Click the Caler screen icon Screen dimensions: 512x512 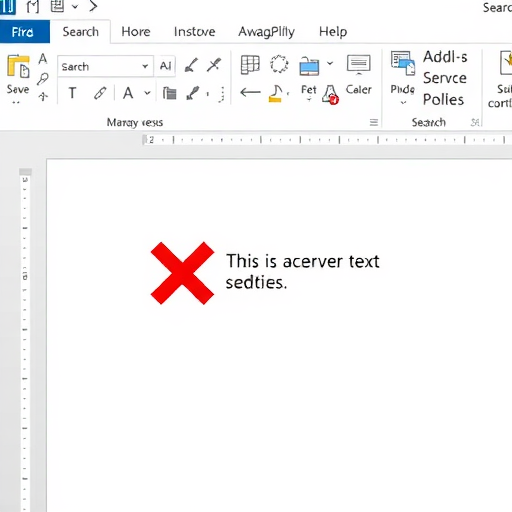click(x=358, y=64)
